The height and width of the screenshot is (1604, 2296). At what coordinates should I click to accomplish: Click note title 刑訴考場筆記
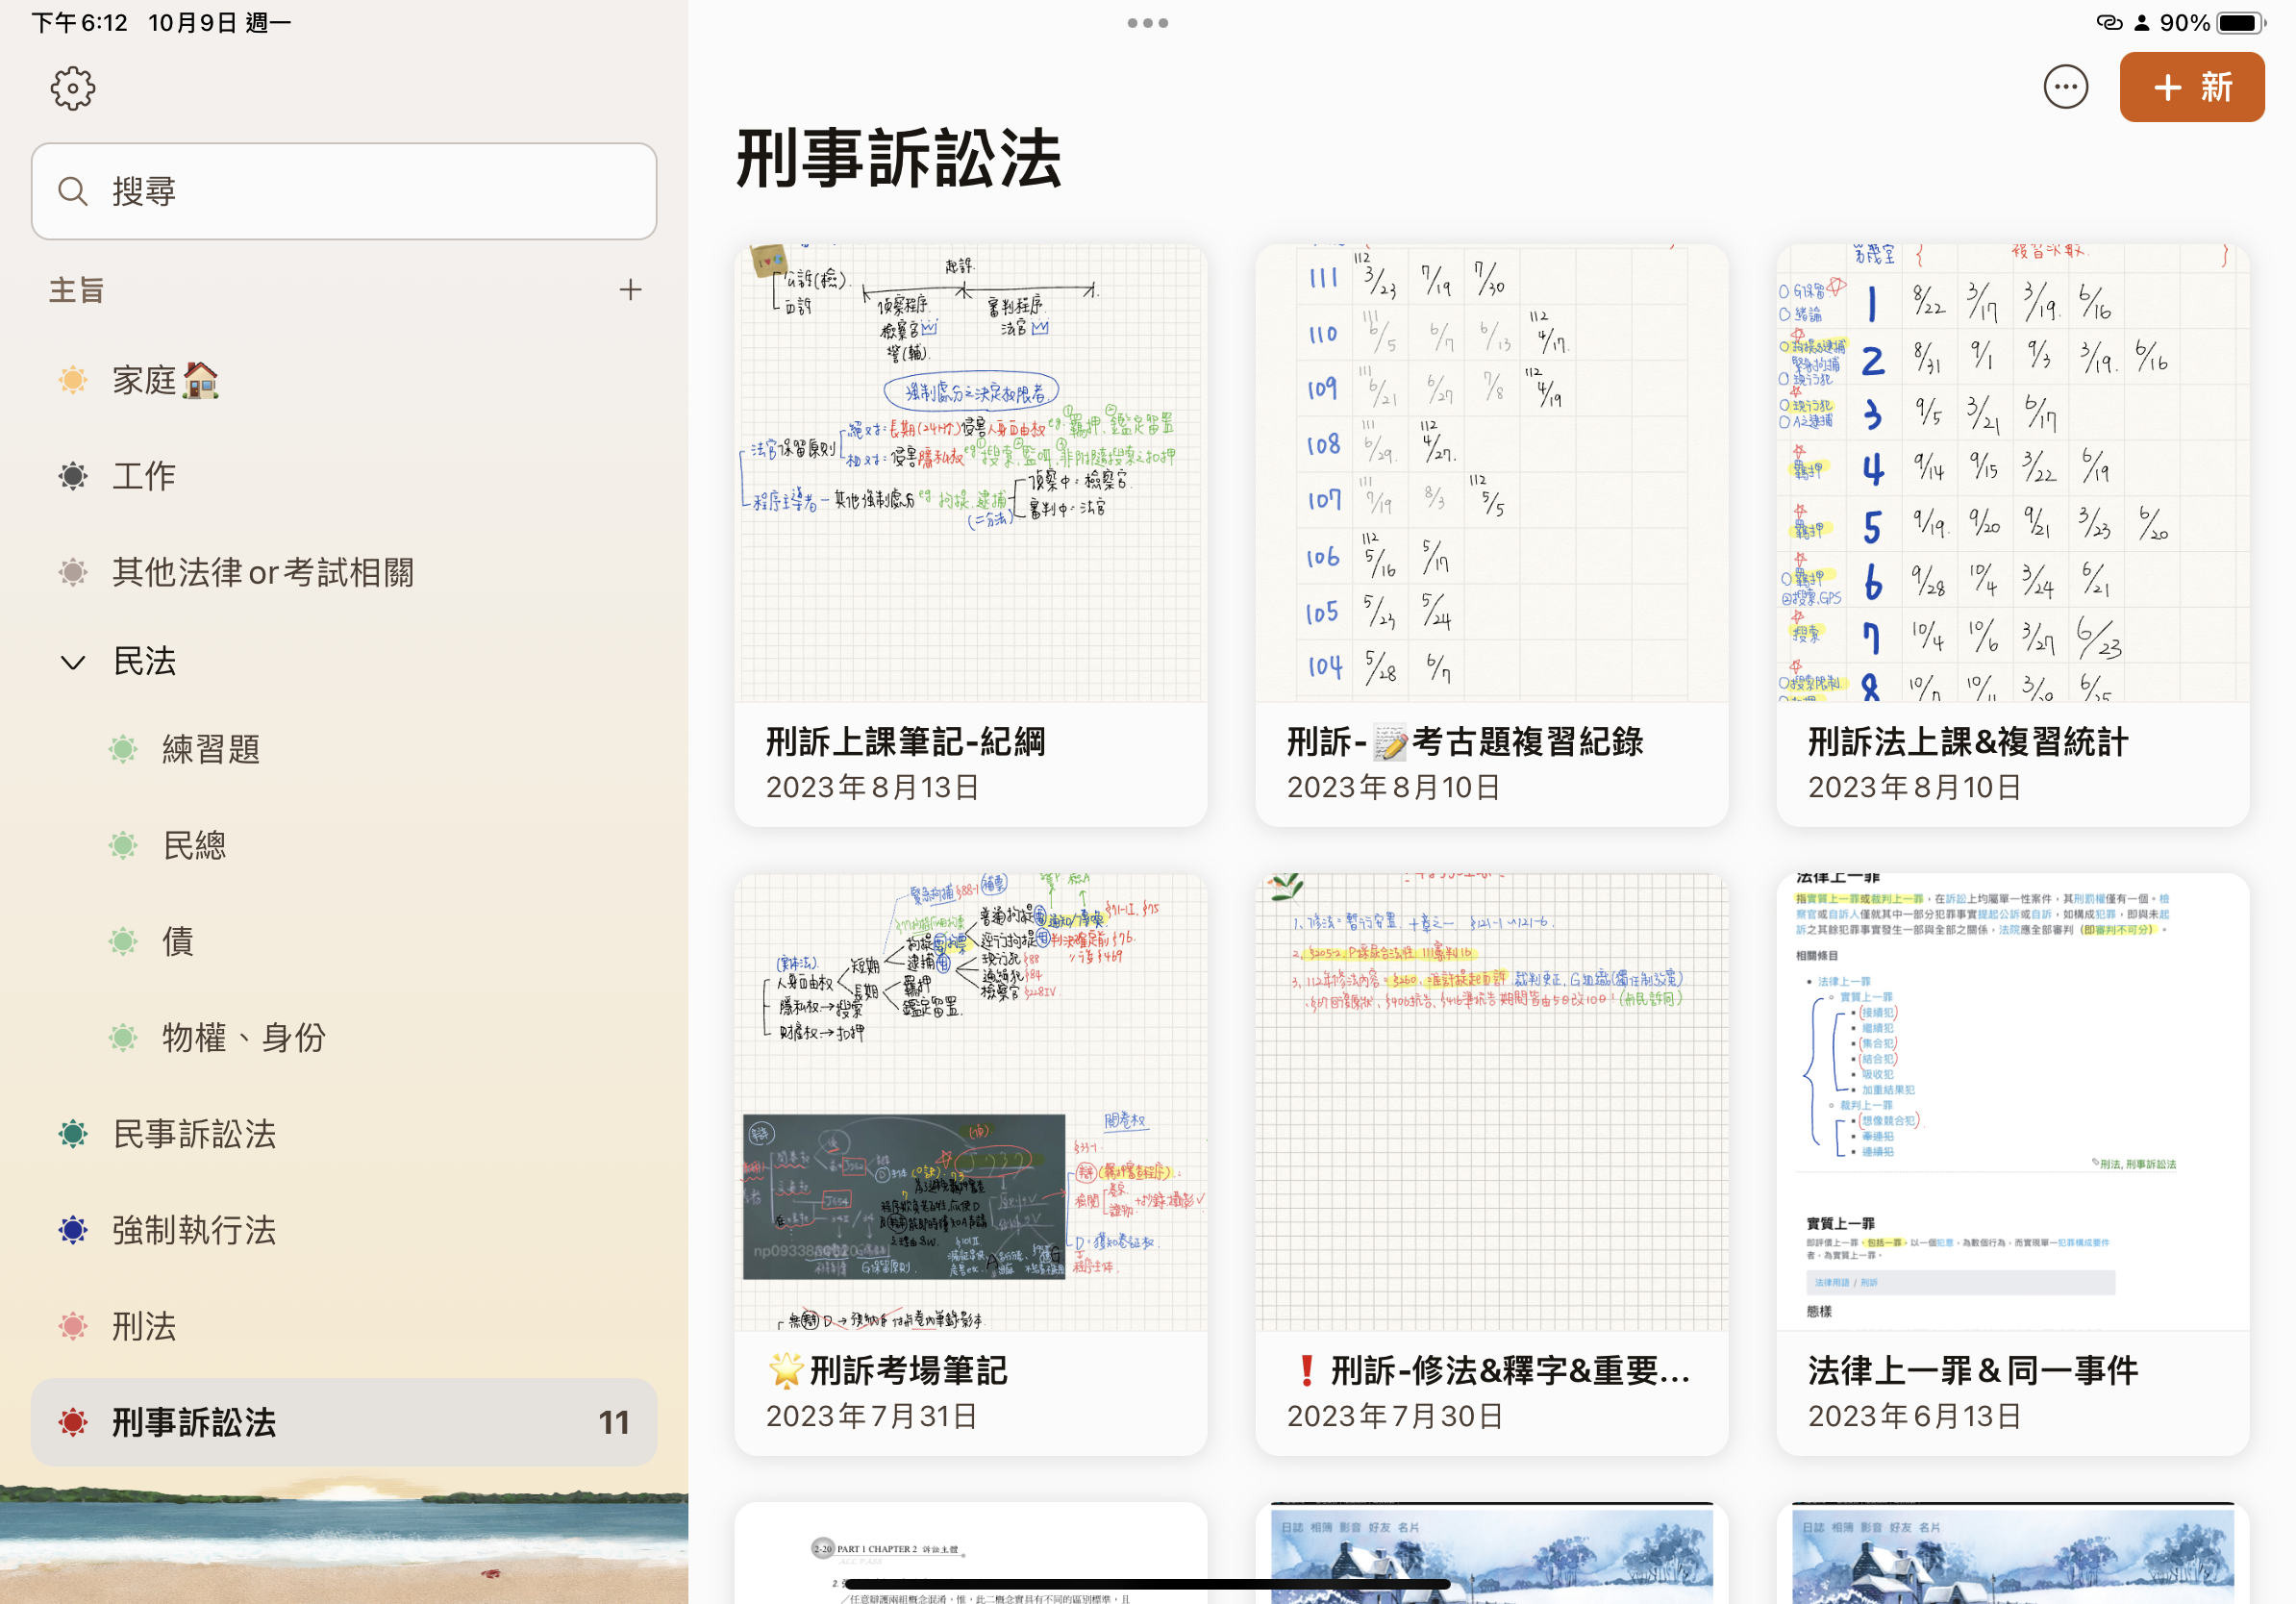click(887, 1371)
